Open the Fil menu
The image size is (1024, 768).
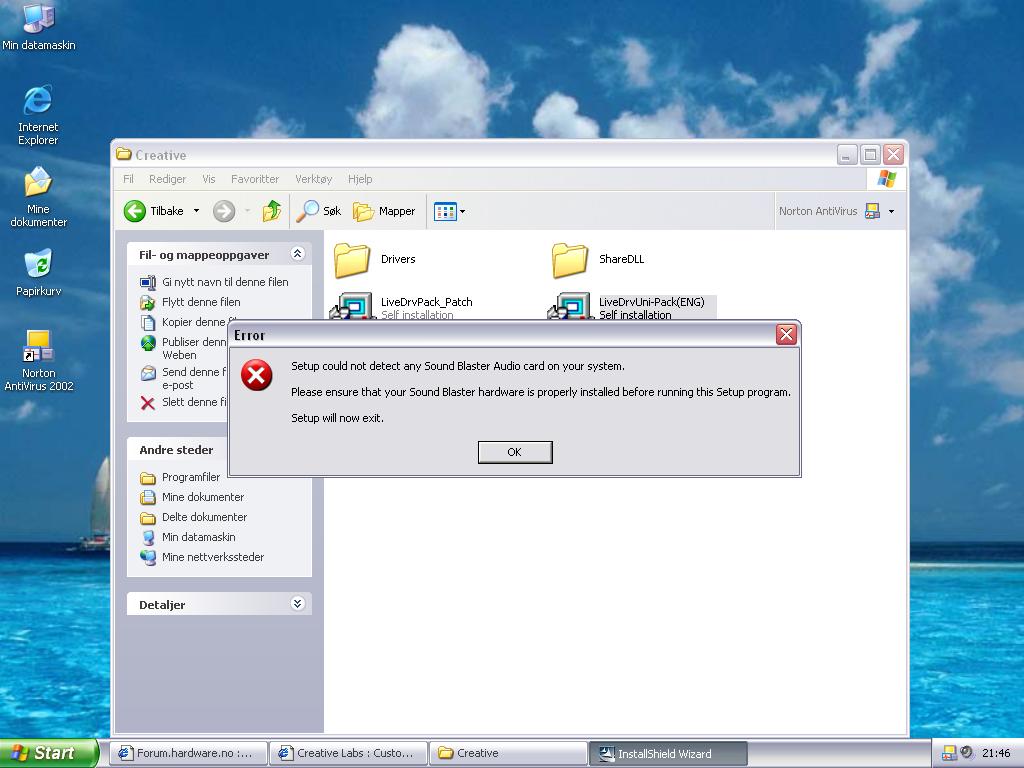coord(128,179)
